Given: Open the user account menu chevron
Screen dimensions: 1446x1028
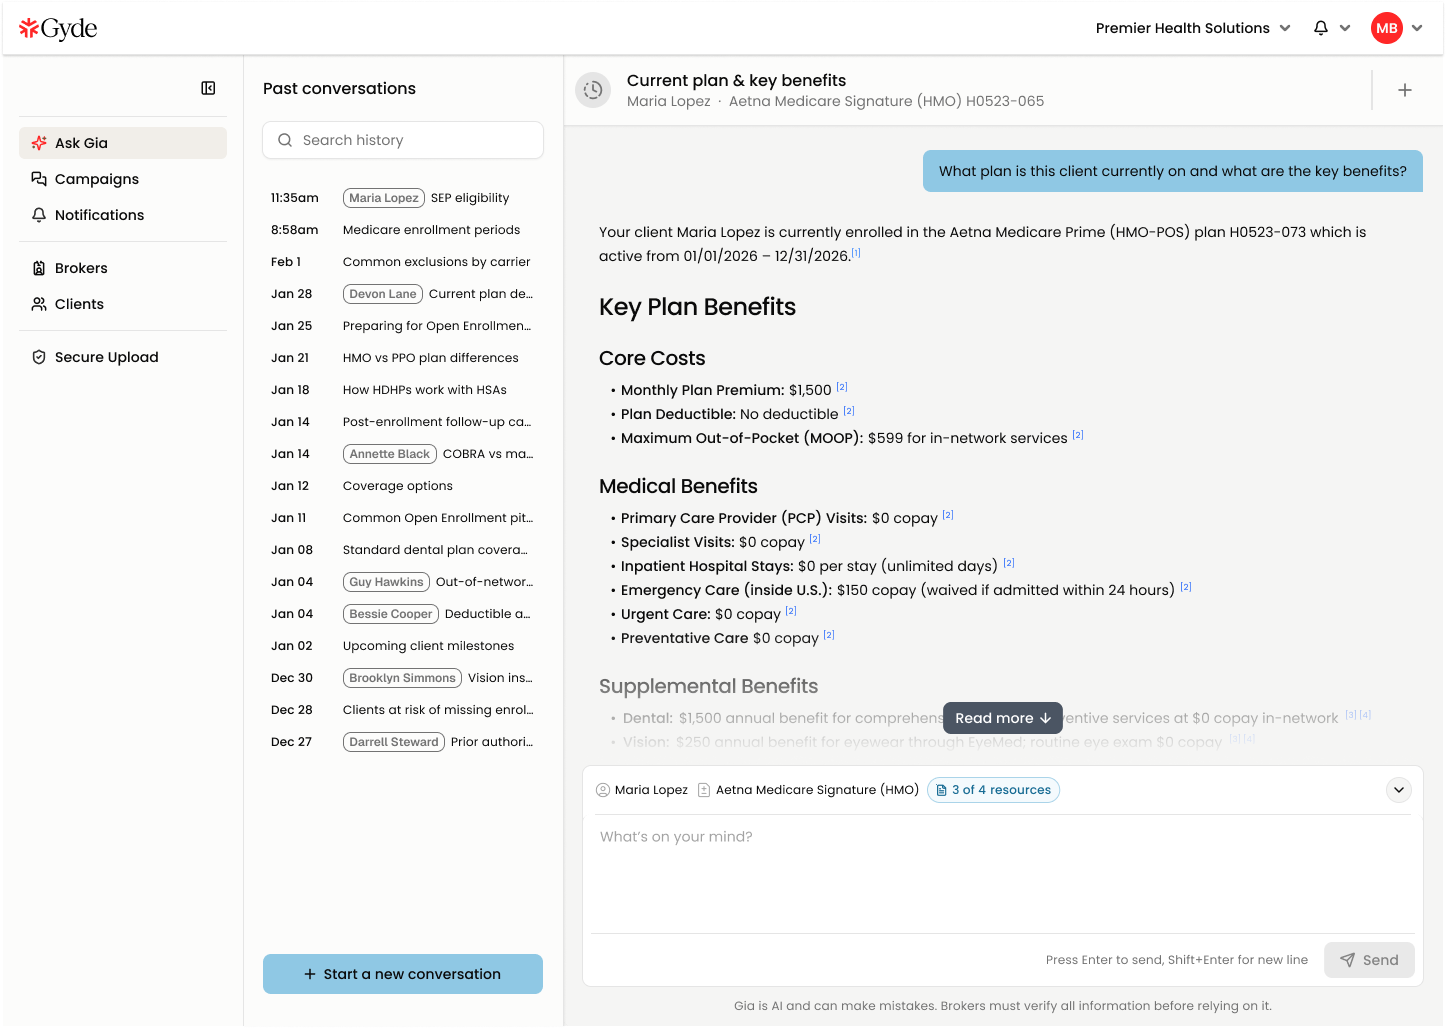Looking at the screenshot, I should tap(1417, 28).
